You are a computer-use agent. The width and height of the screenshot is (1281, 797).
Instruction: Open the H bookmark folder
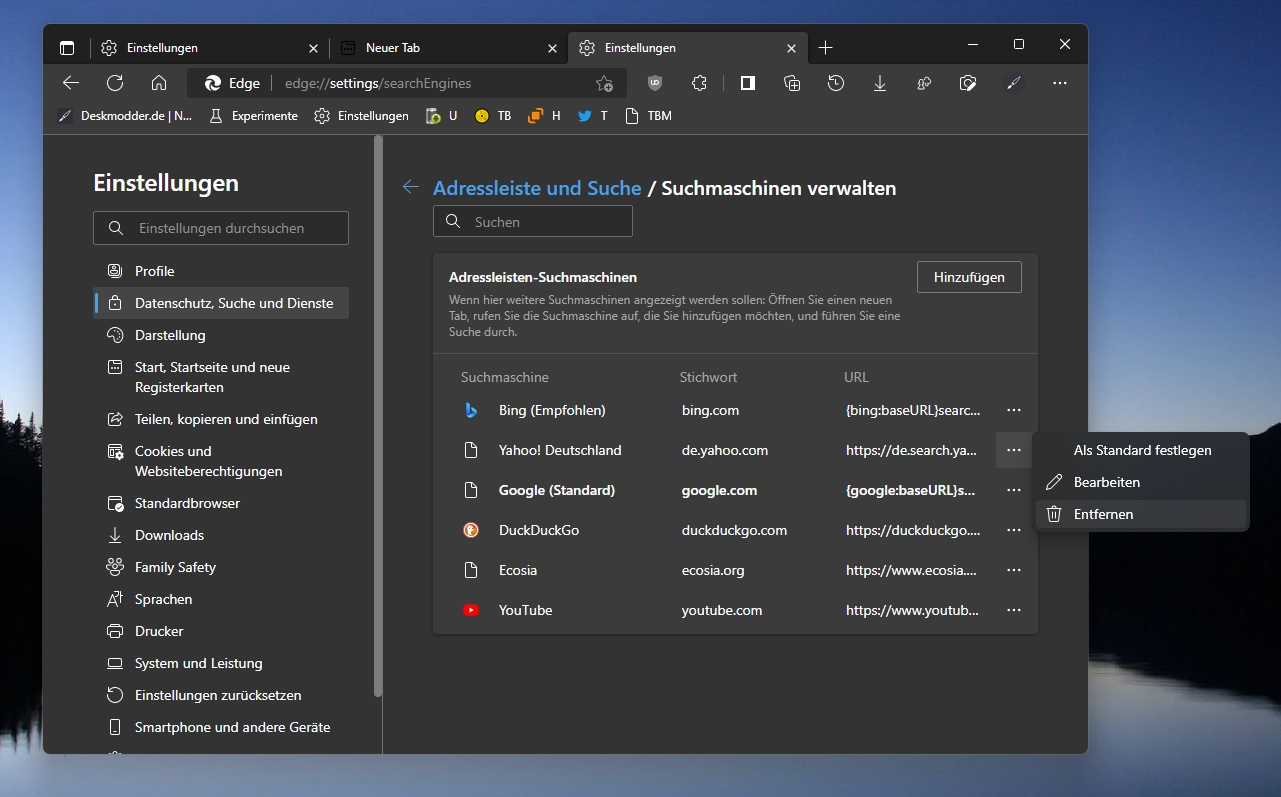click(x=544, y=116)
